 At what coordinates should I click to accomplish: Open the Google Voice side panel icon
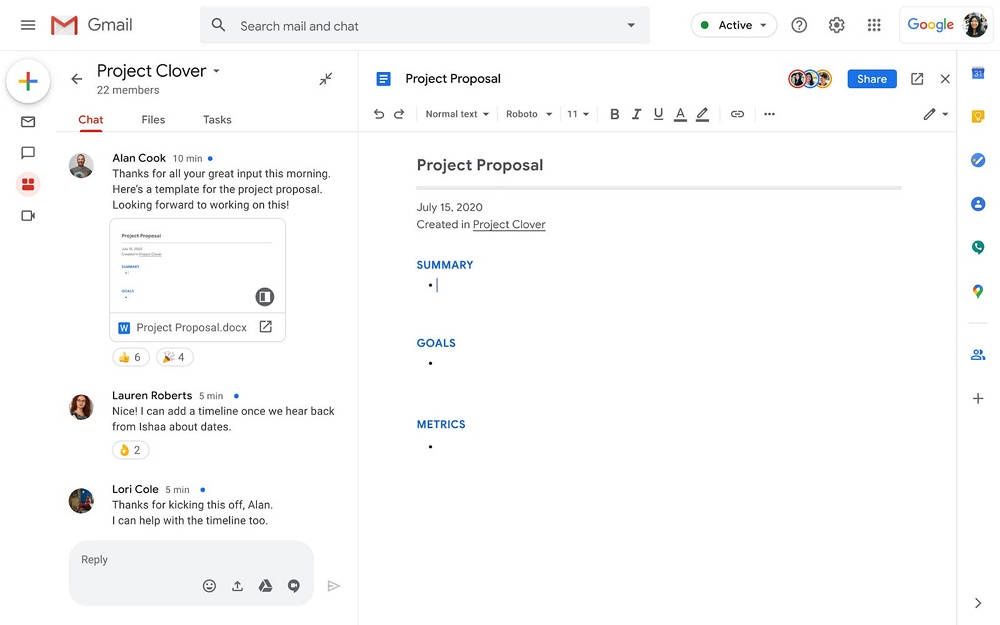(x=978, y=247)
